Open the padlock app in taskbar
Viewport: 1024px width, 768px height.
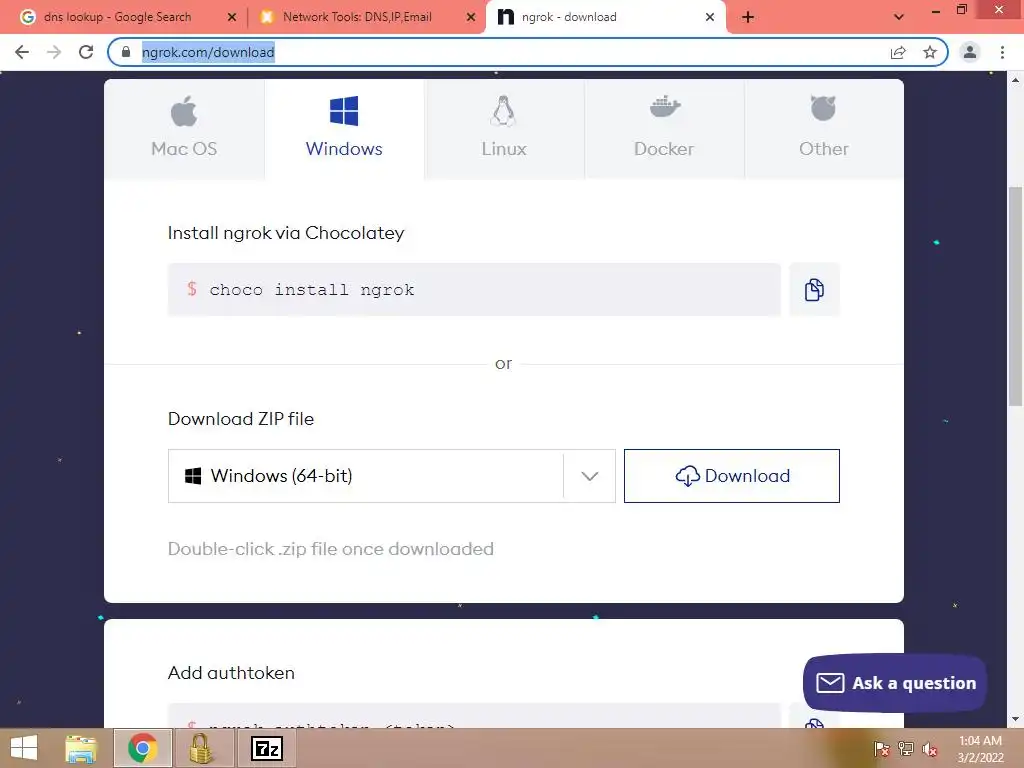(201, 748)
